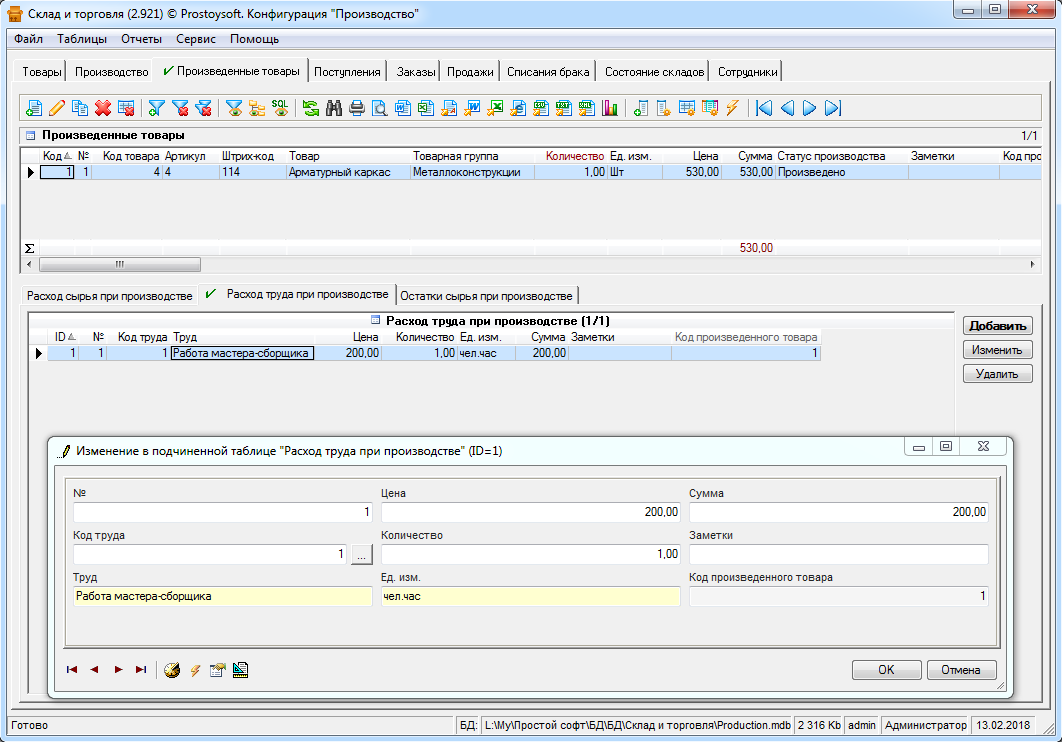
Task: Switch to the Заказы tab
Action: pyautogui.click(x=415, y=72)
